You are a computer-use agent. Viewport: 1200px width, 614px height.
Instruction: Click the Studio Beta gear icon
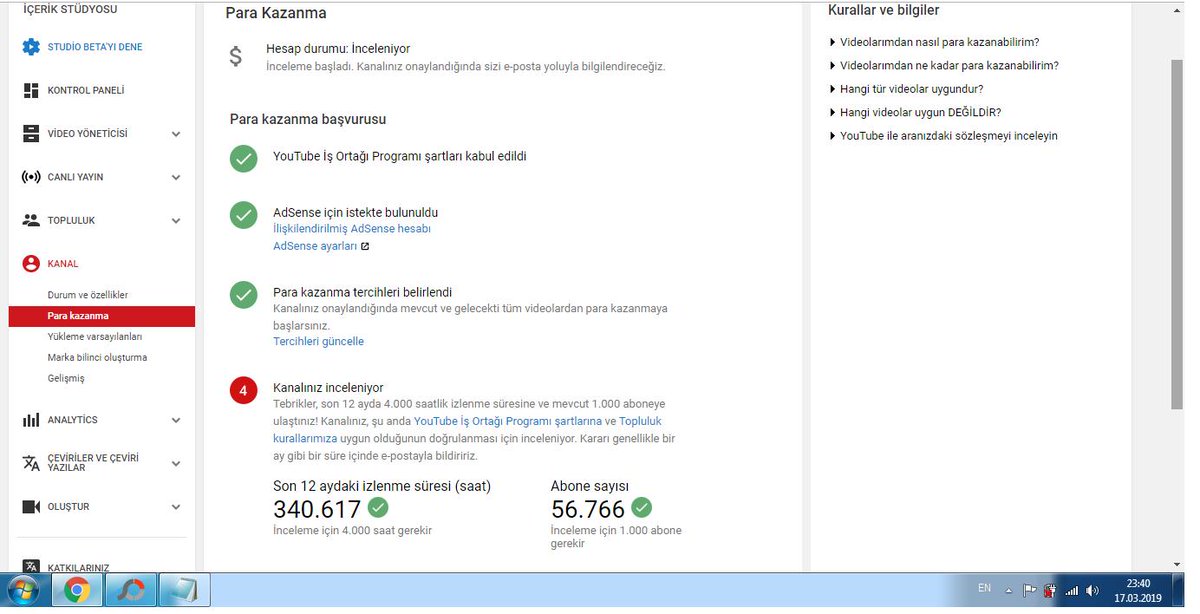(31, 47)
